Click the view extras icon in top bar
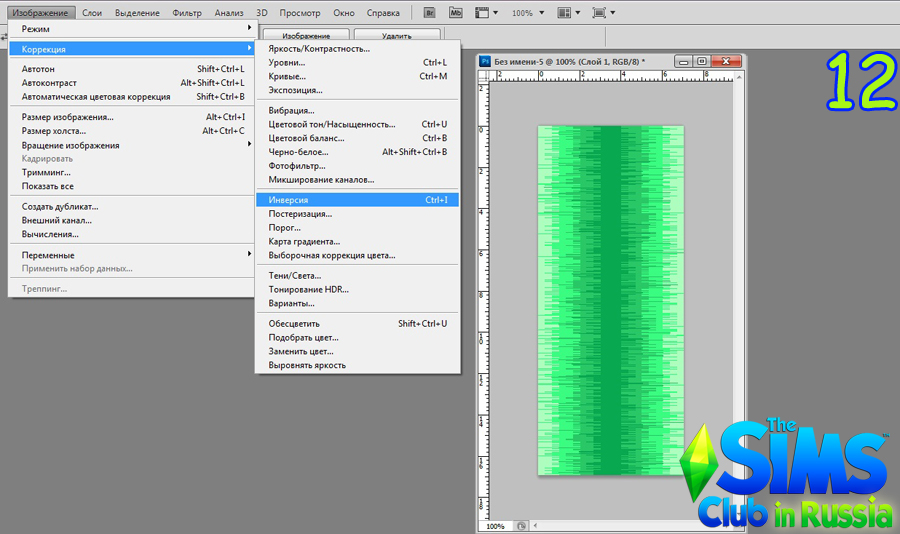The image size is (900, 534). tap(485, 13)
